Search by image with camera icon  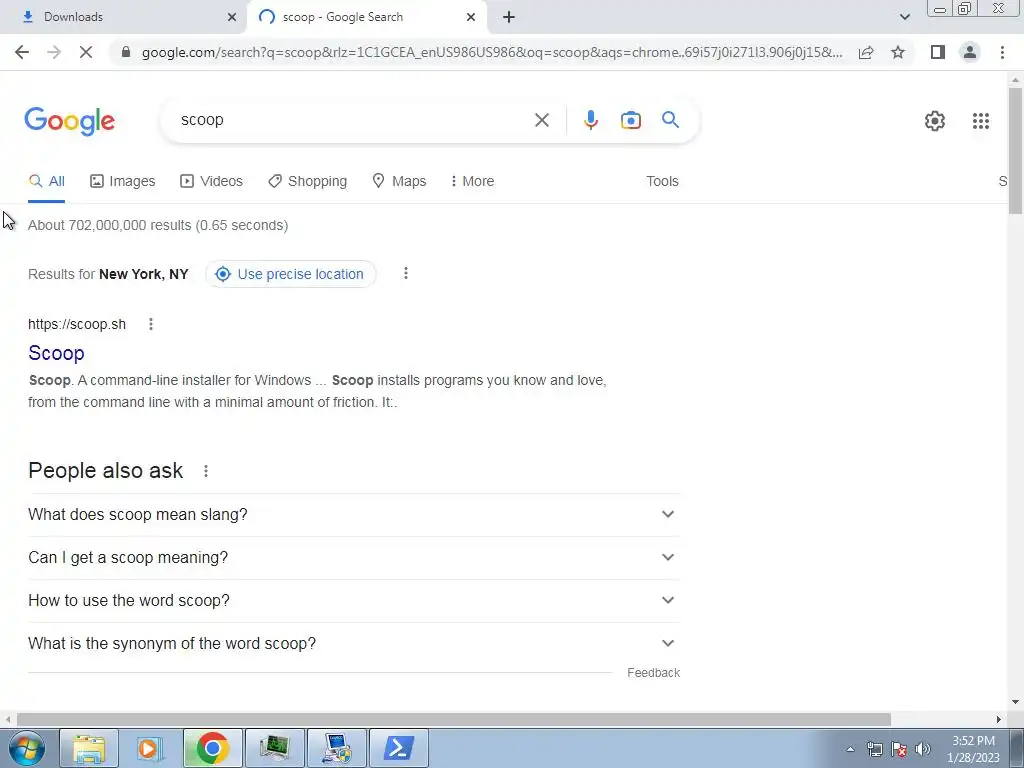630,120
